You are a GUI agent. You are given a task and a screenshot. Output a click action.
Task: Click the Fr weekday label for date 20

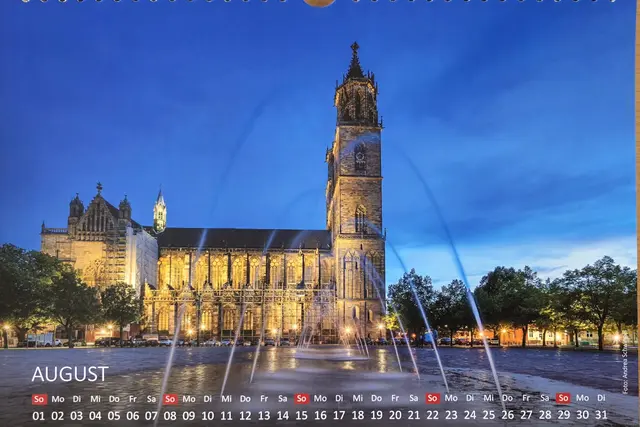point(395,398)
